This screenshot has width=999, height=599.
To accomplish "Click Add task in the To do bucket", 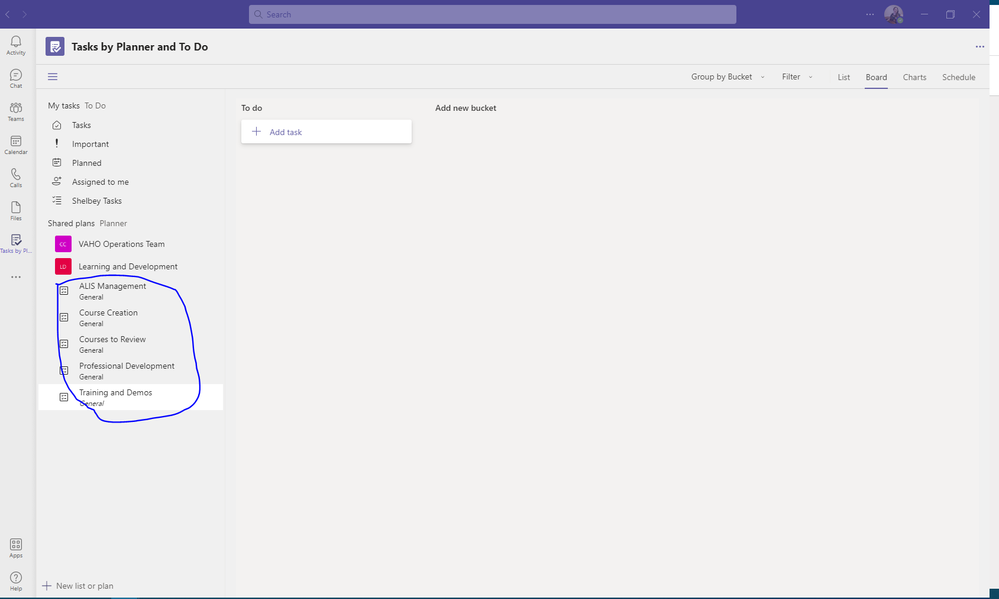I will pyautogui.click(x=326, y=132).
